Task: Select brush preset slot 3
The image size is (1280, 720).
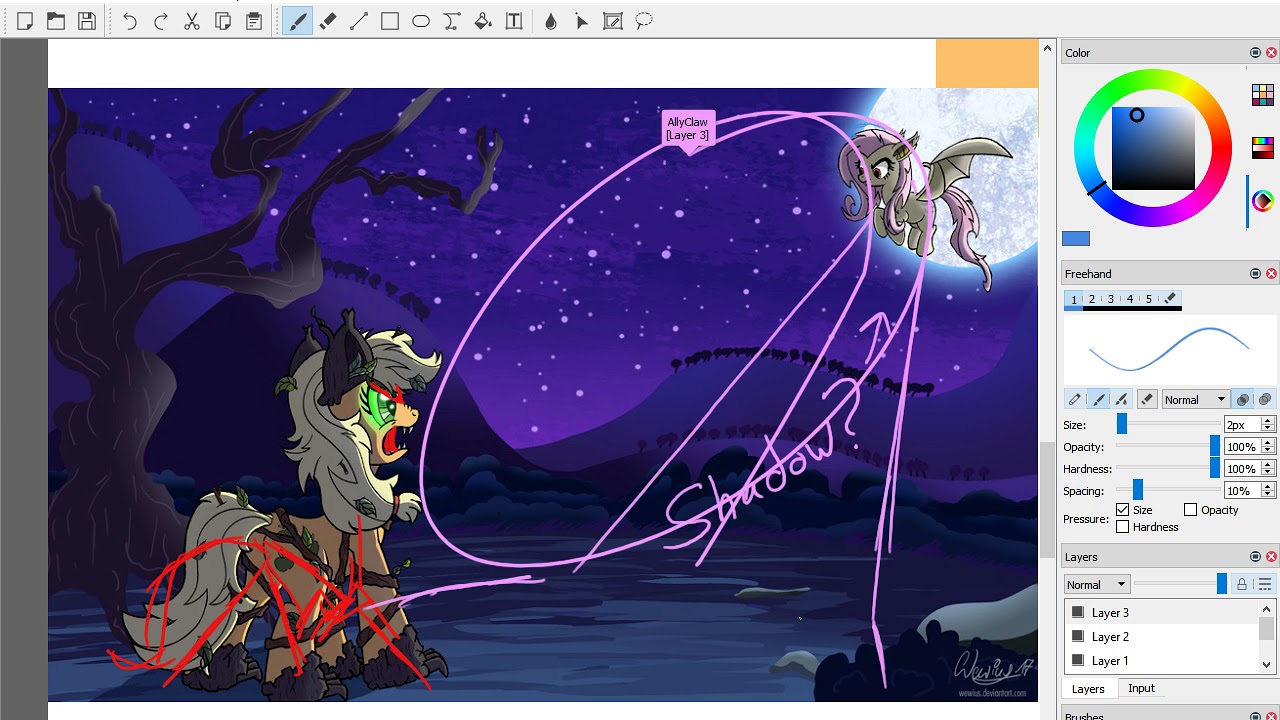Action: [x=1110, y=299]
